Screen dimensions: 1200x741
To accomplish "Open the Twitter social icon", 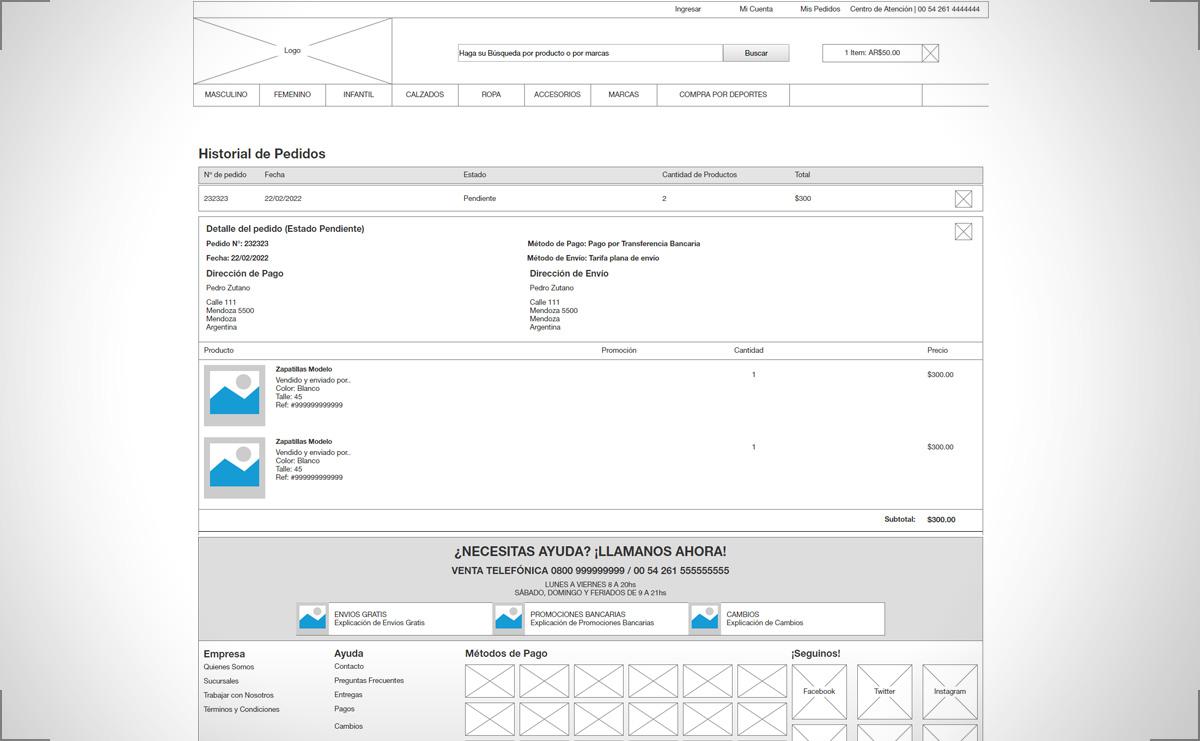I will [885, 692].
